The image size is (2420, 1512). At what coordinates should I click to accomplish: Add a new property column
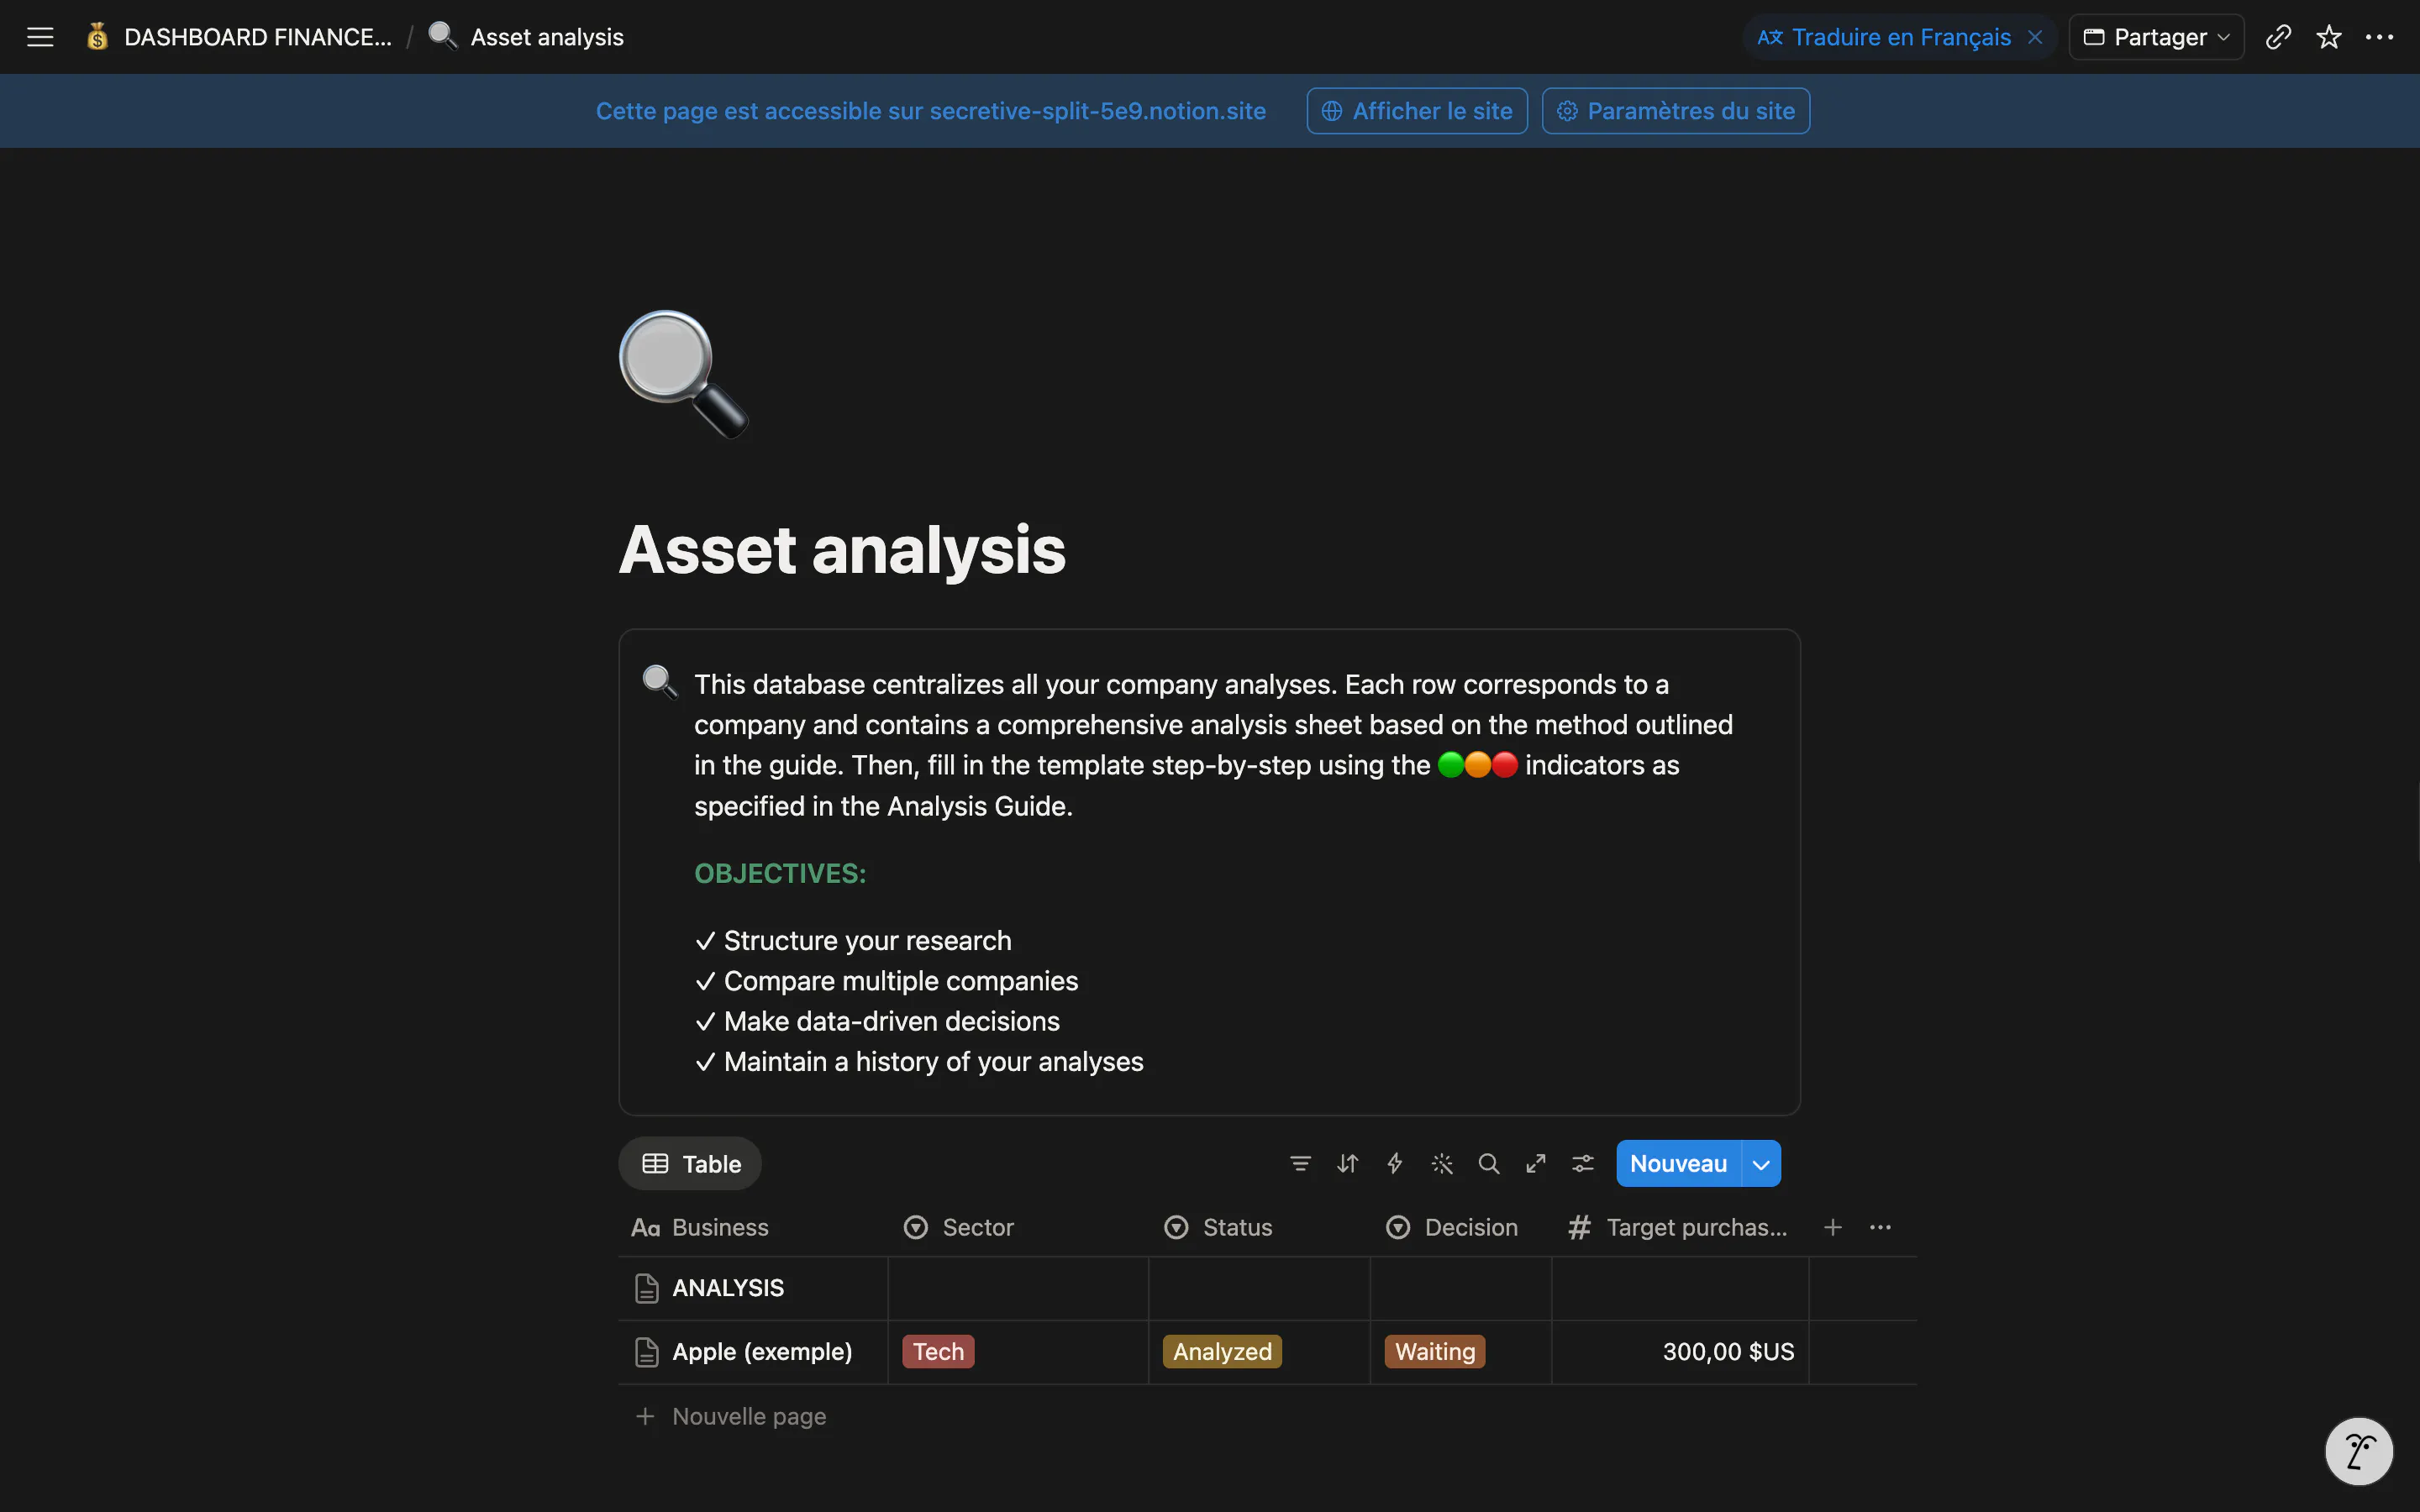point(1832,1227)
